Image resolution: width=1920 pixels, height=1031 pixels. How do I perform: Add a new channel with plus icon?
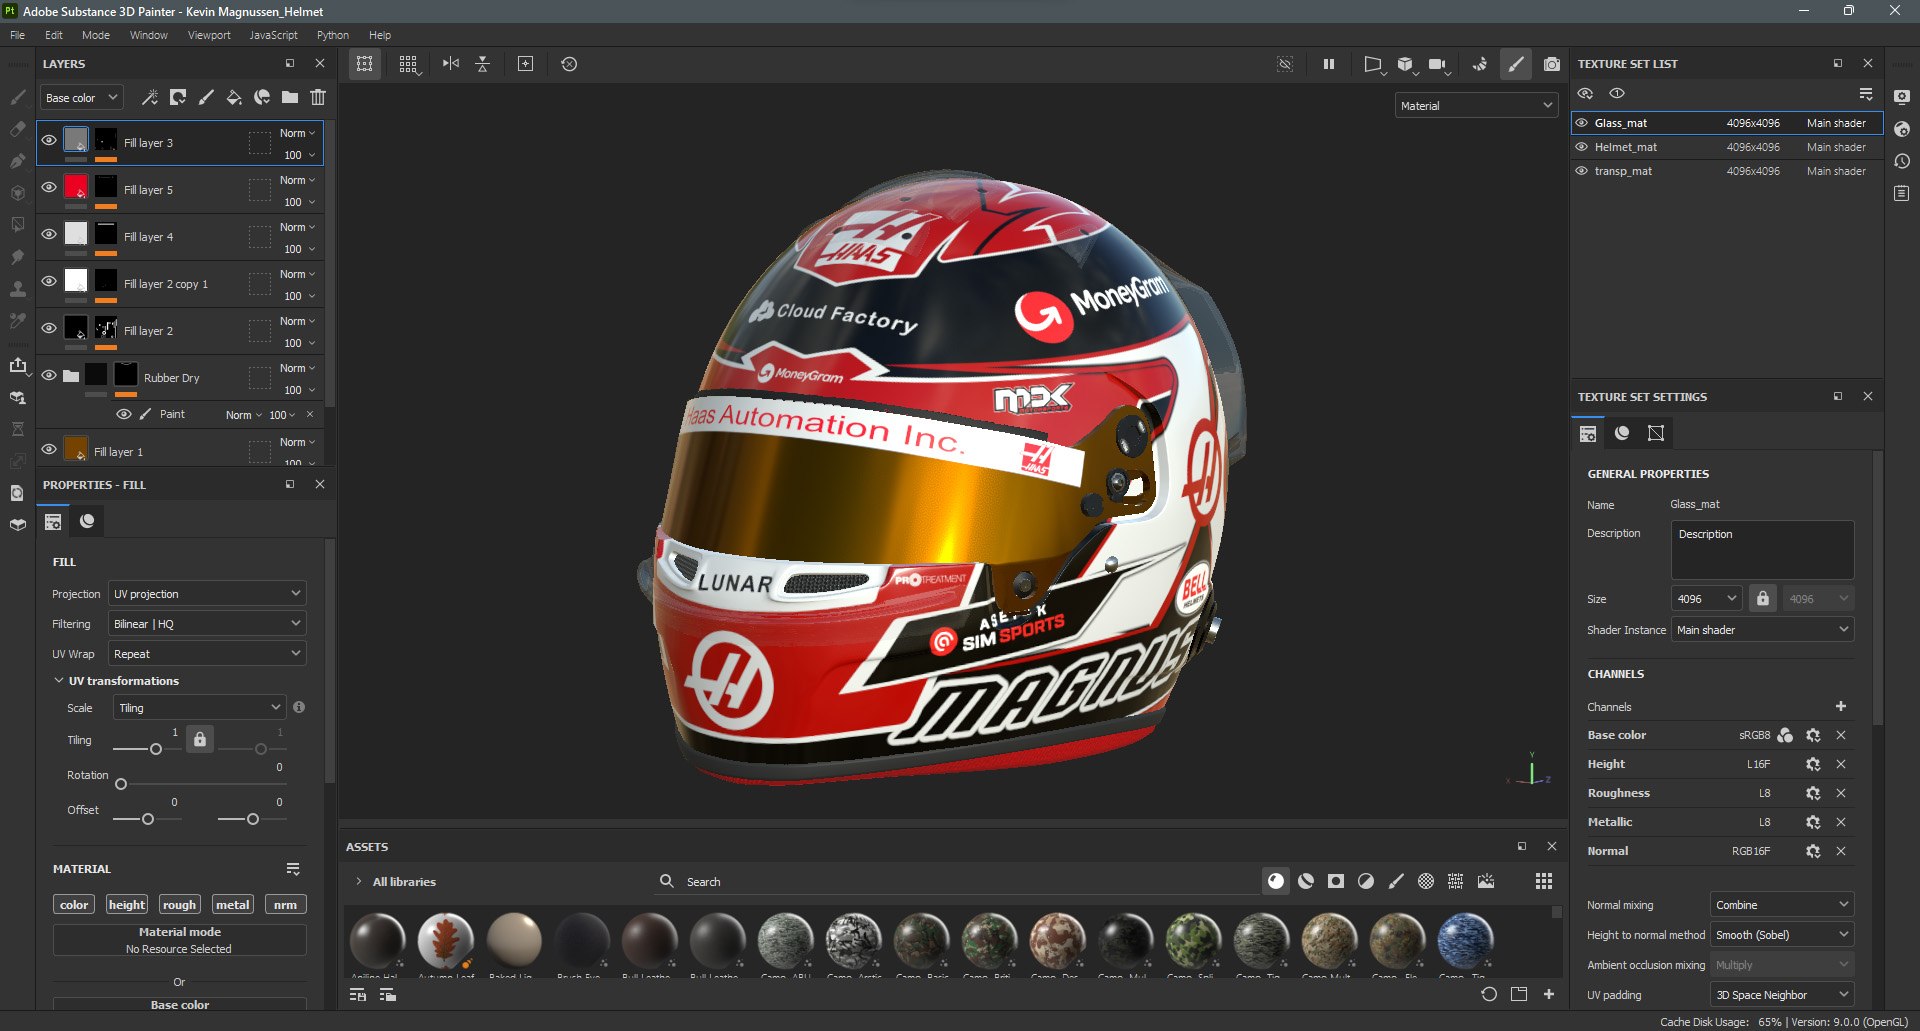click(x=1841, y=706)
